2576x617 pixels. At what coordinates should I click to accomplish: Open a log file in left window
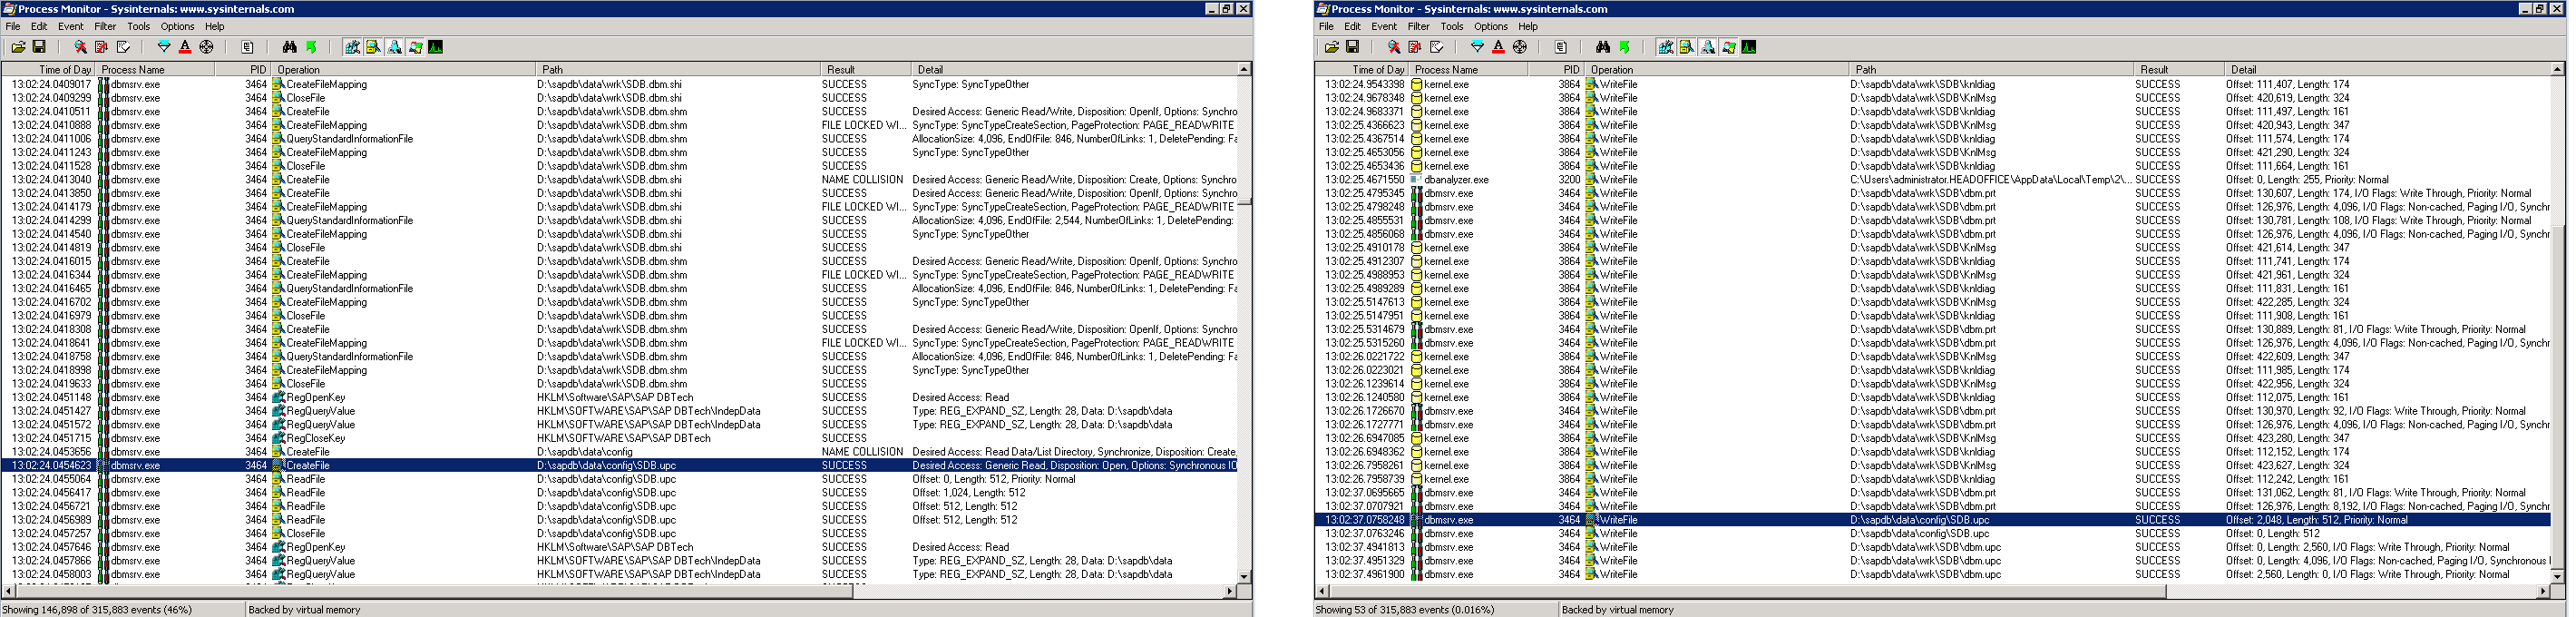point(18,47)
